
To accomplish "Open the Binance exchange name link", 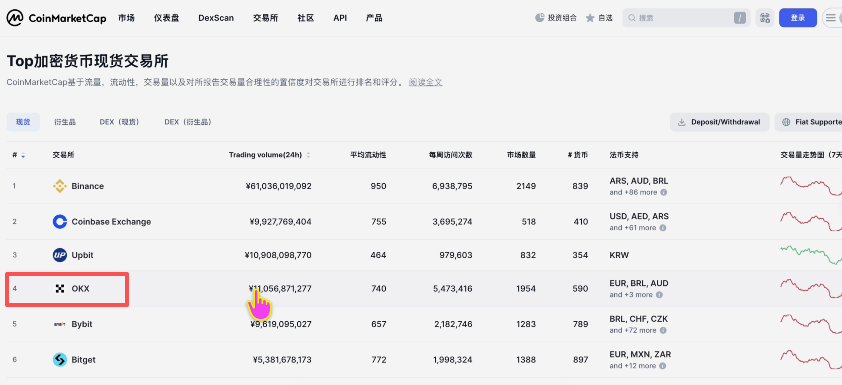I will [88, 186].
